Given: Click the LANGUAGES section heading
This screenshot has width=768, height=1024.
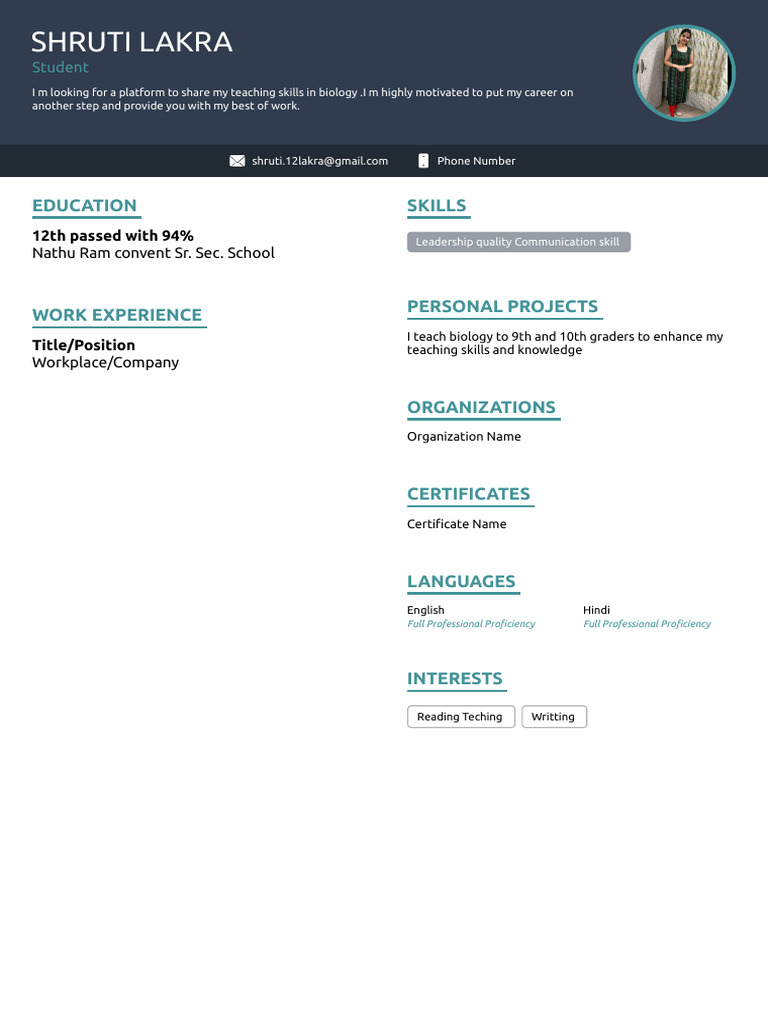Looking at the screenshot, I should (x=461, y=581).
